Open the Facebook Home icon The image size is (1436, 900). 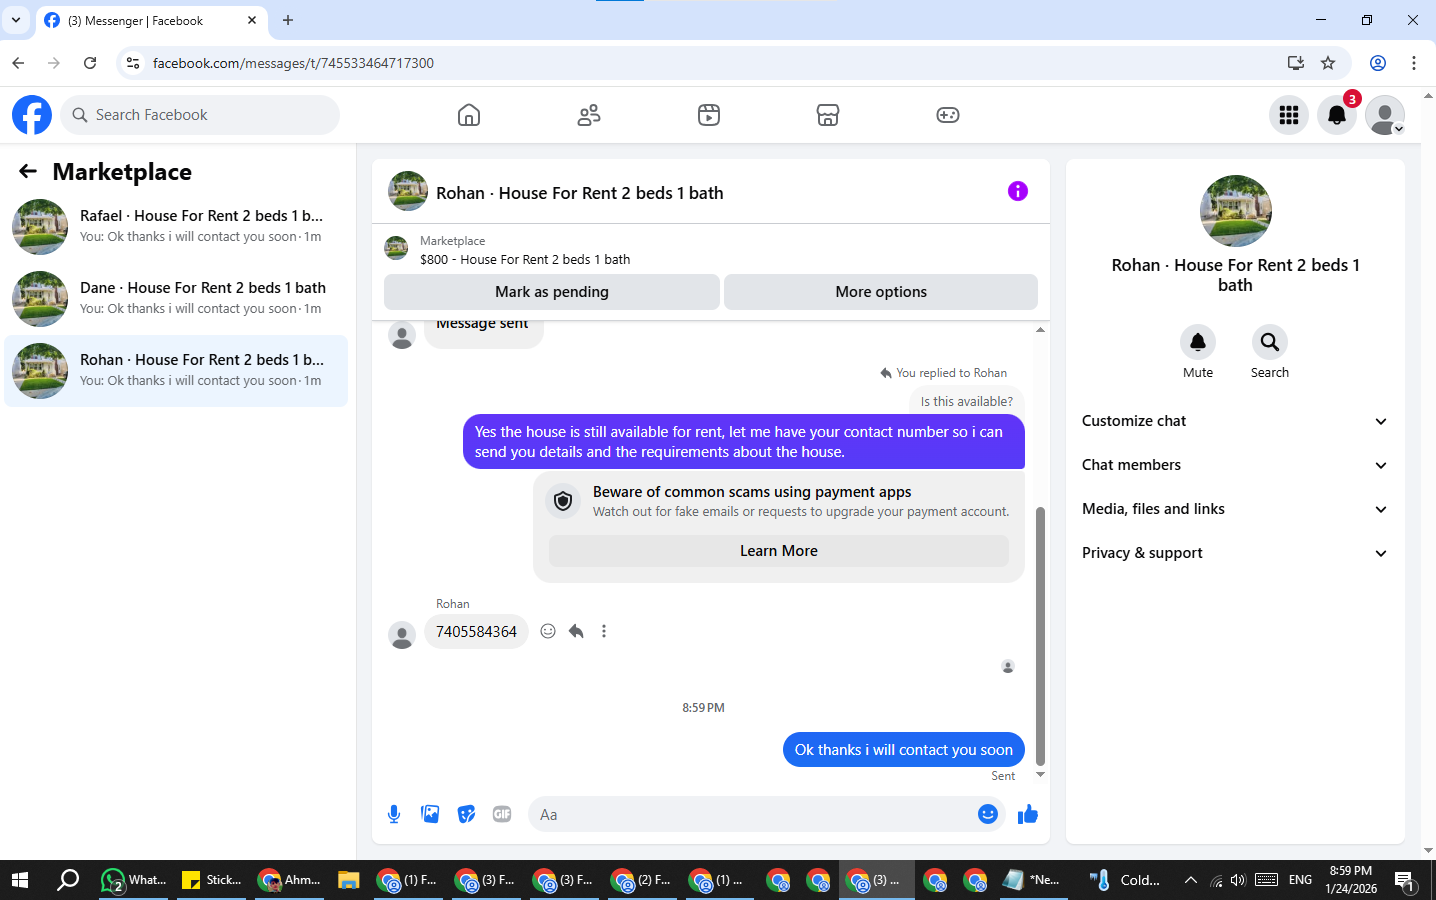tap(469, 115)
